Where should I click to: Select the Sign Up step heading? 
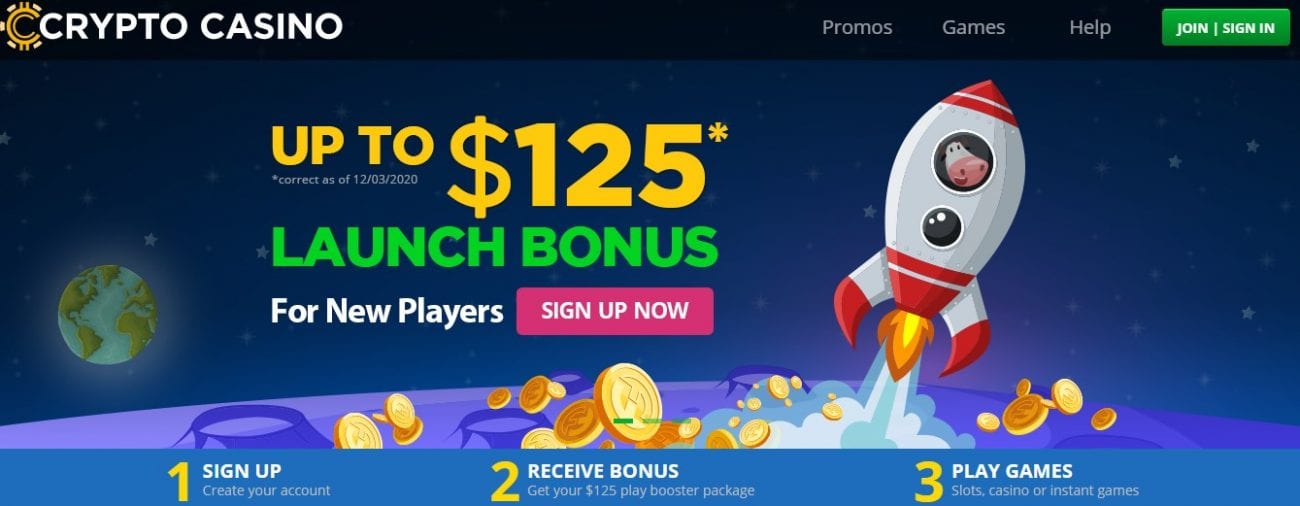click(242, 470)
